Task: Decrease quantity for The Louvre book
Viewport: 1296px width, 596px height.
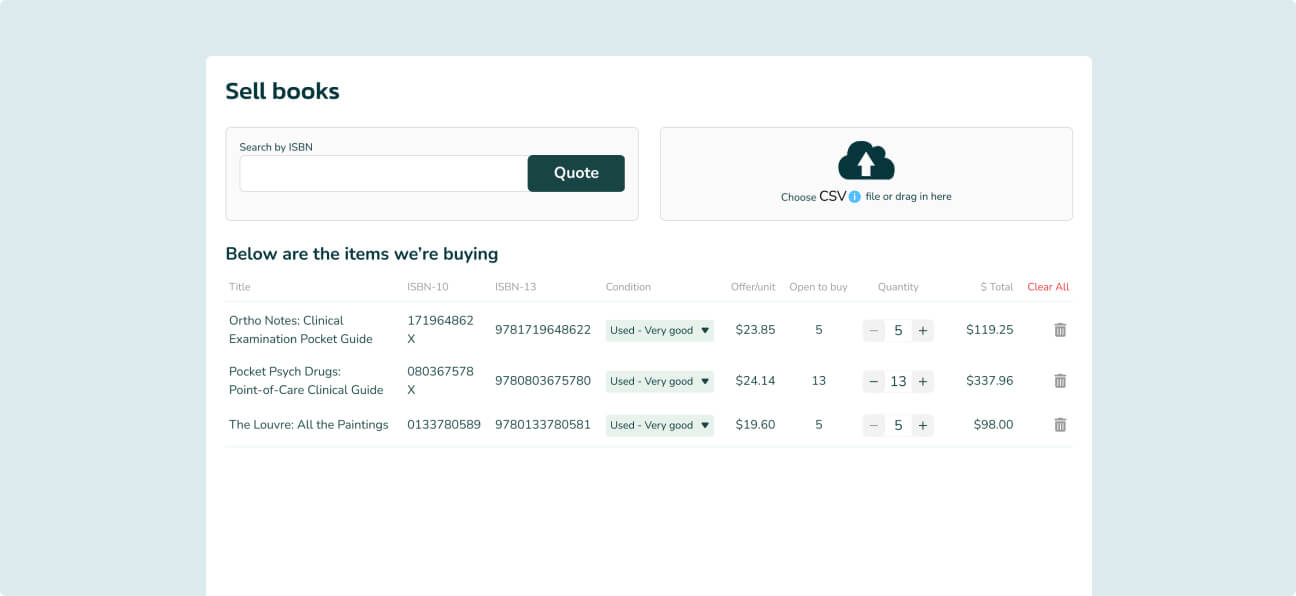Action: click(874, 425)
